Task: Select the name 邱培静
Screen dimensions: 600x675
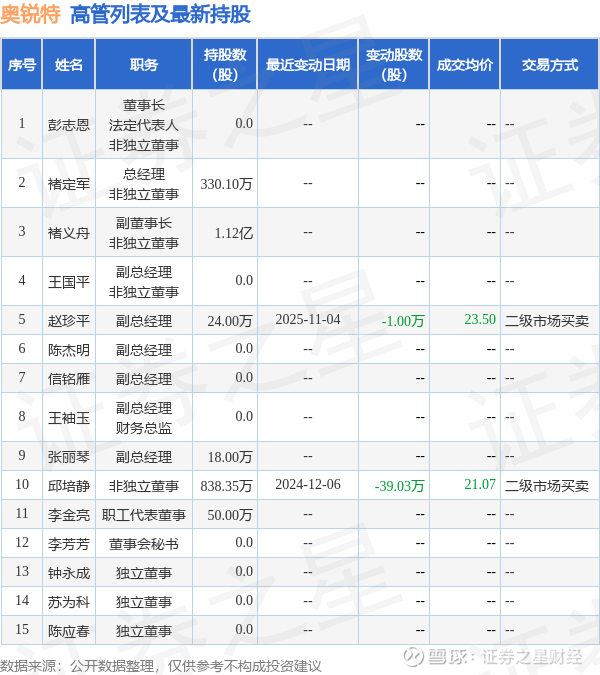Action: [x=68, y=486]
